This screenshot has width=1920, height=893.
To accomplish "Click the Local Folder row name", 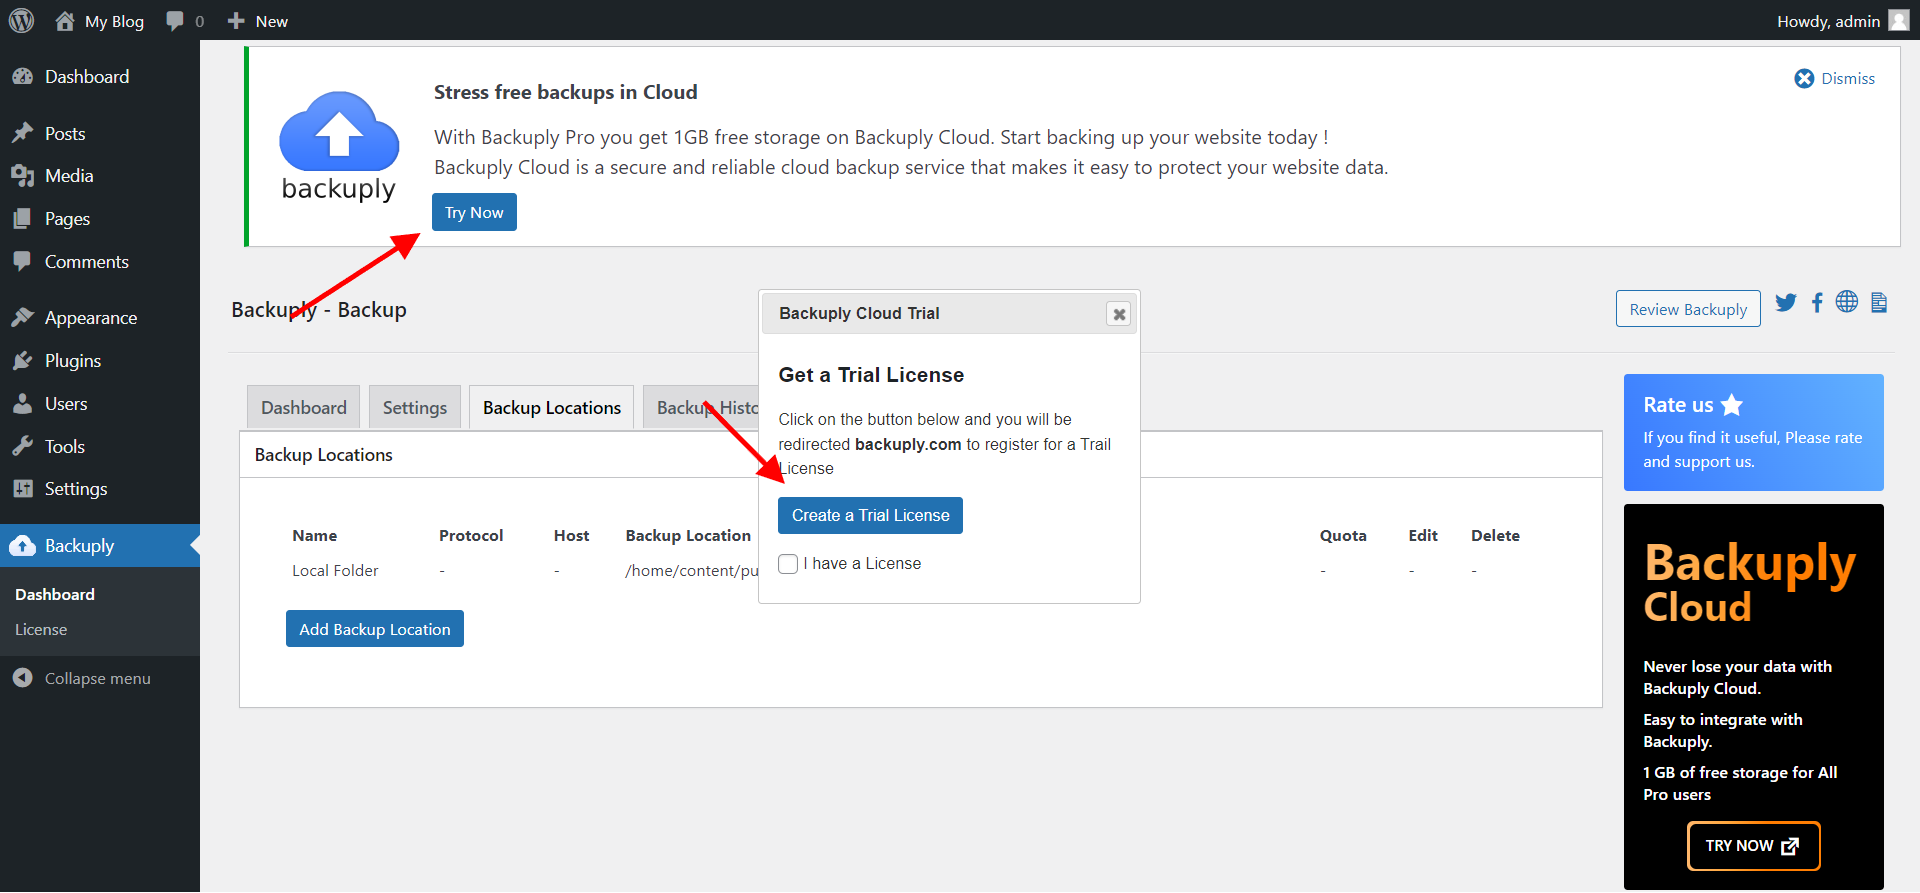I will (335, 571).
